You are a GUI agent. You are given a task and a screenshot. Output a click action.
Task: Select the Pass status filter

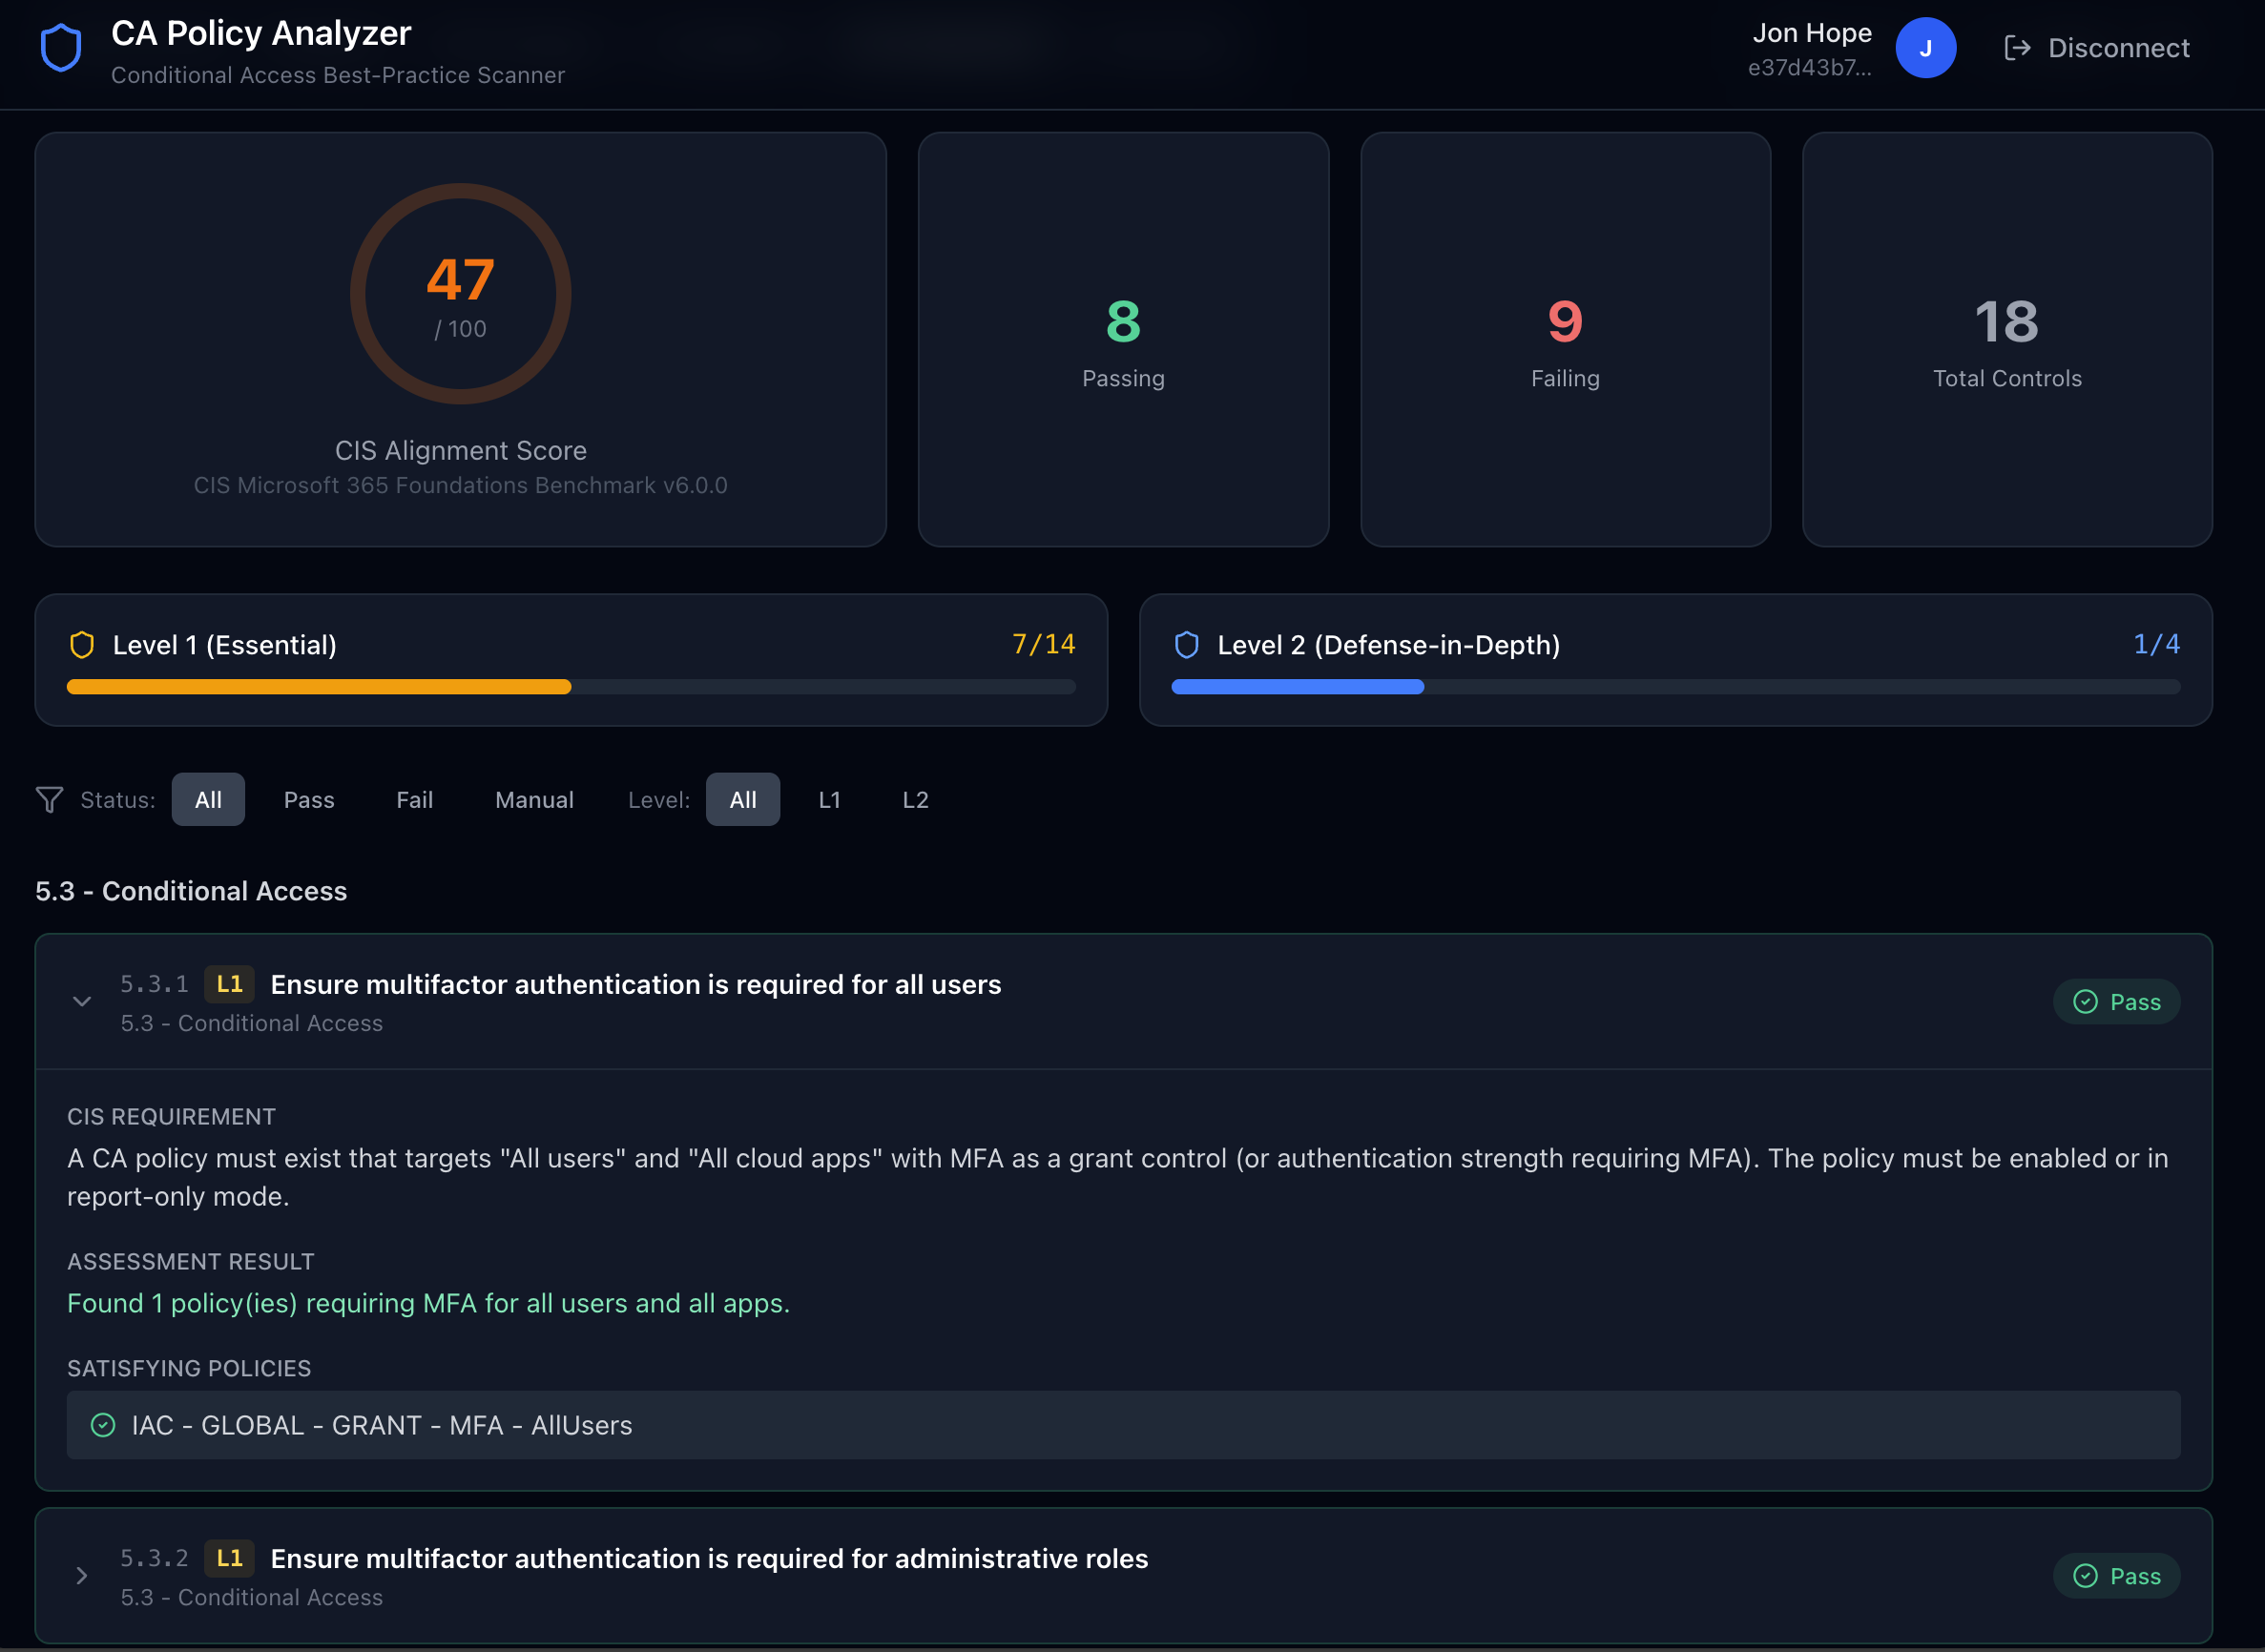[309, 800]
